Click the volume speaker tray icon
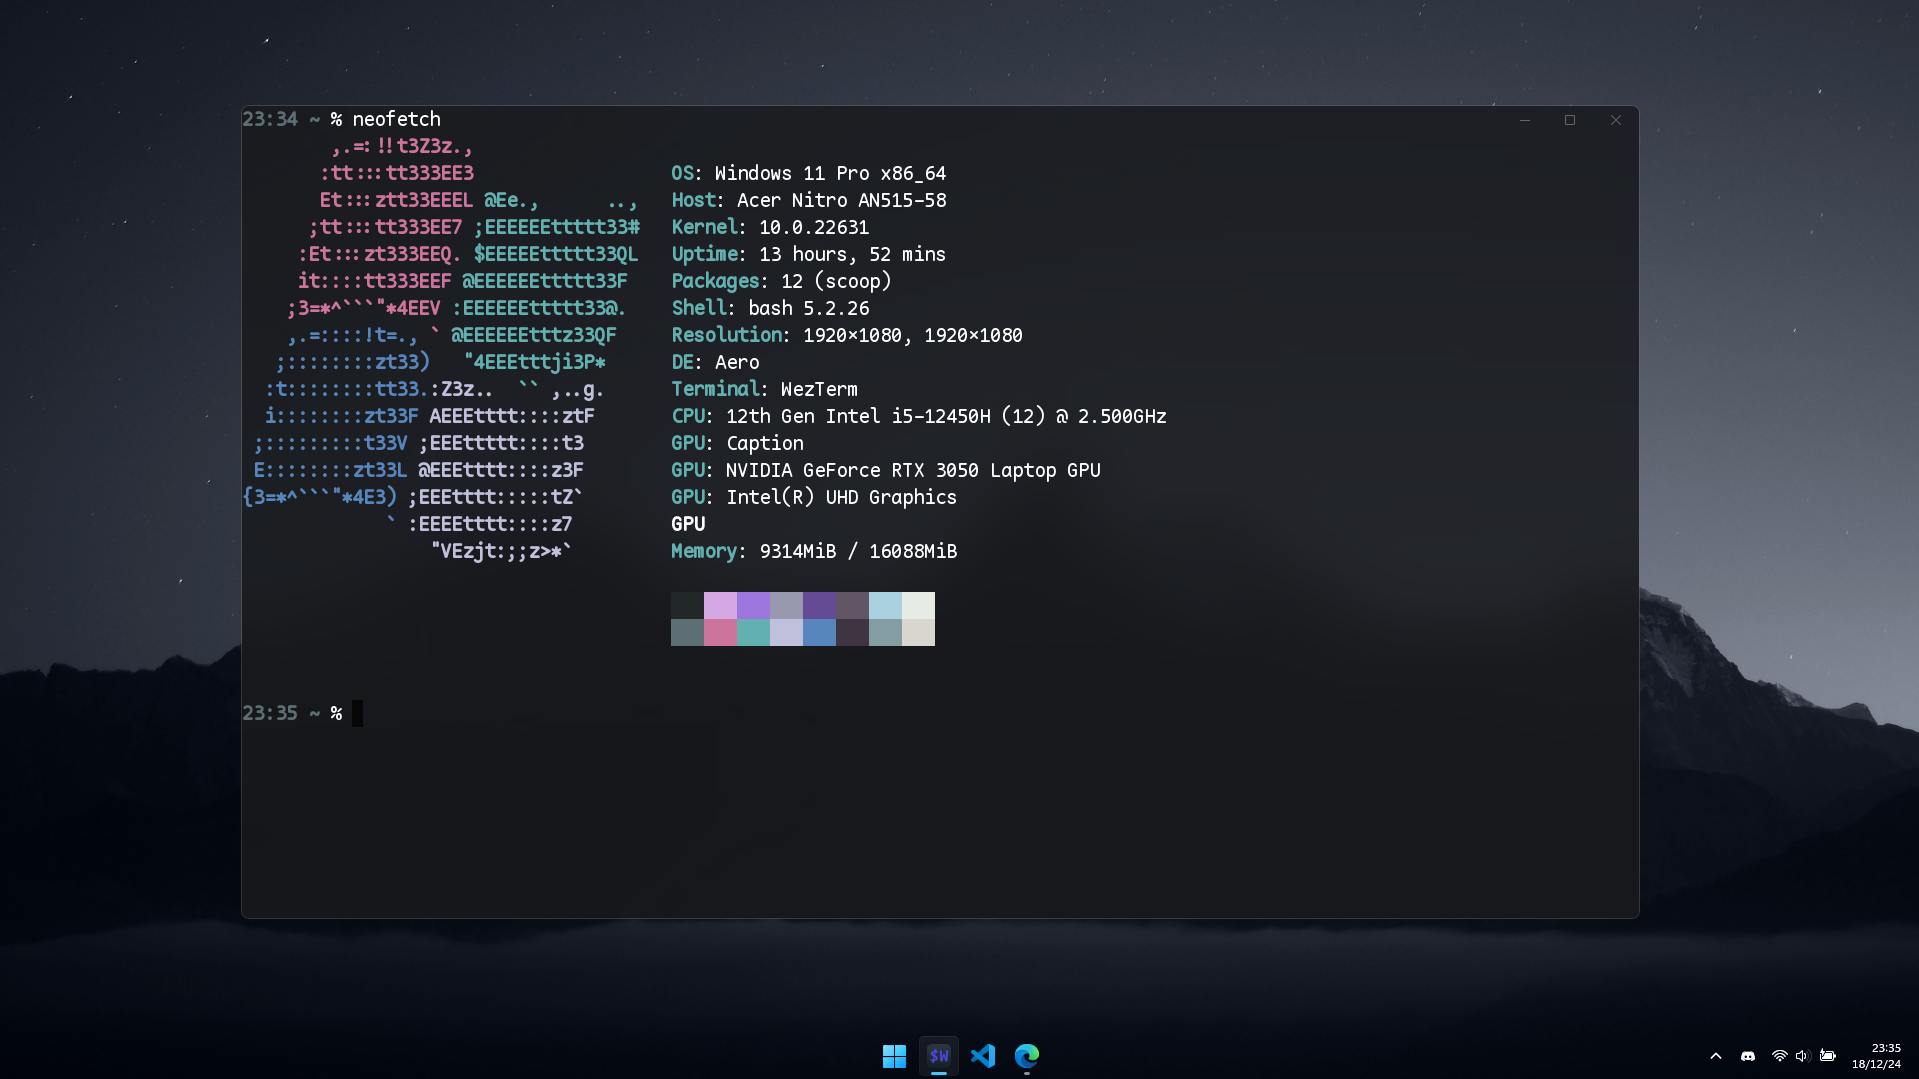1919x1079 pixels. (1803, 1056)
